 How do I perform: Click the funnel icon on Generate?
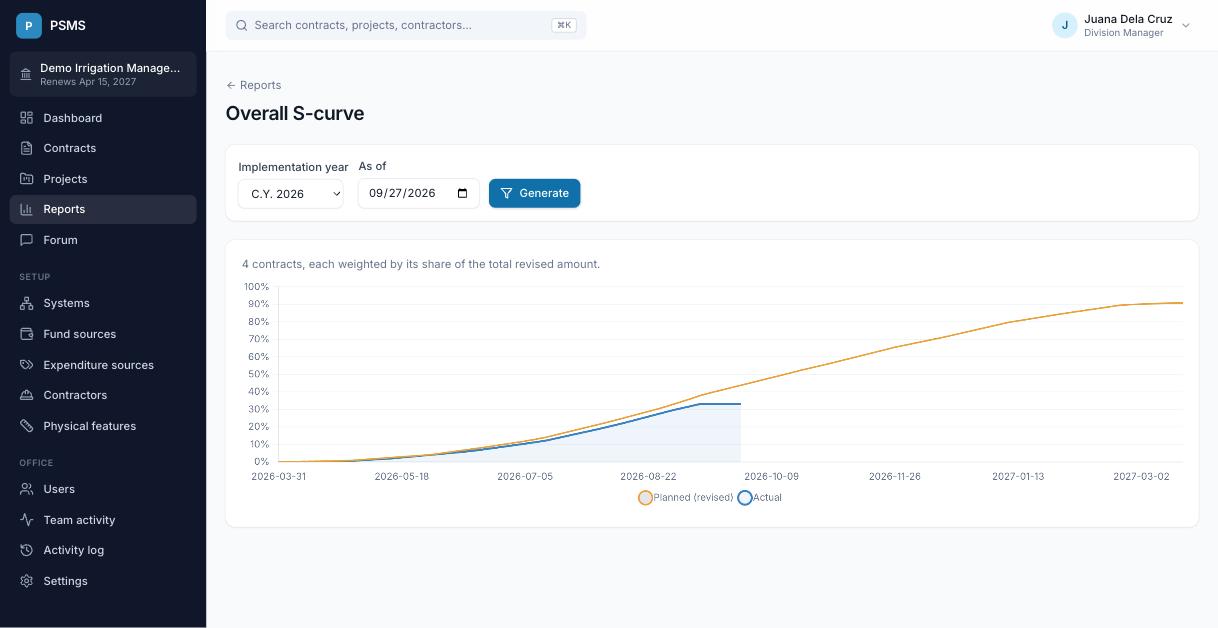(x=507, y=193)
